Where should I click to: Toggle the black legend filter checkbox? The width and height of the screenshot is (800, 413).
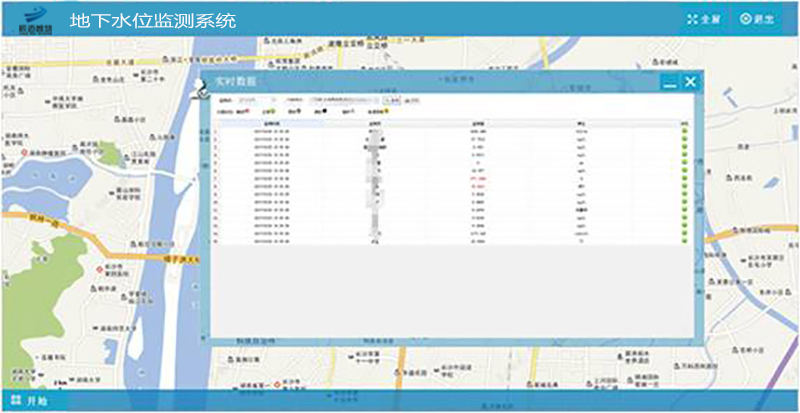point(322,112)
